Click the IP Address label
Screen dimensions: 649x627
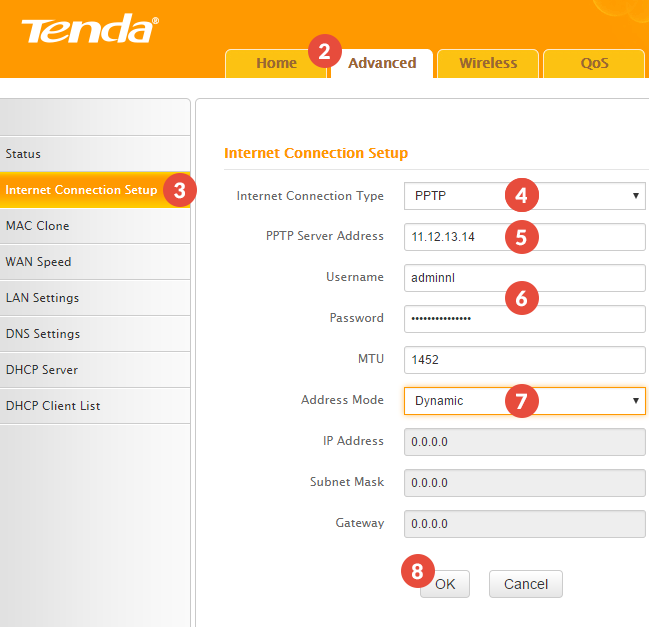click(353, 441)
